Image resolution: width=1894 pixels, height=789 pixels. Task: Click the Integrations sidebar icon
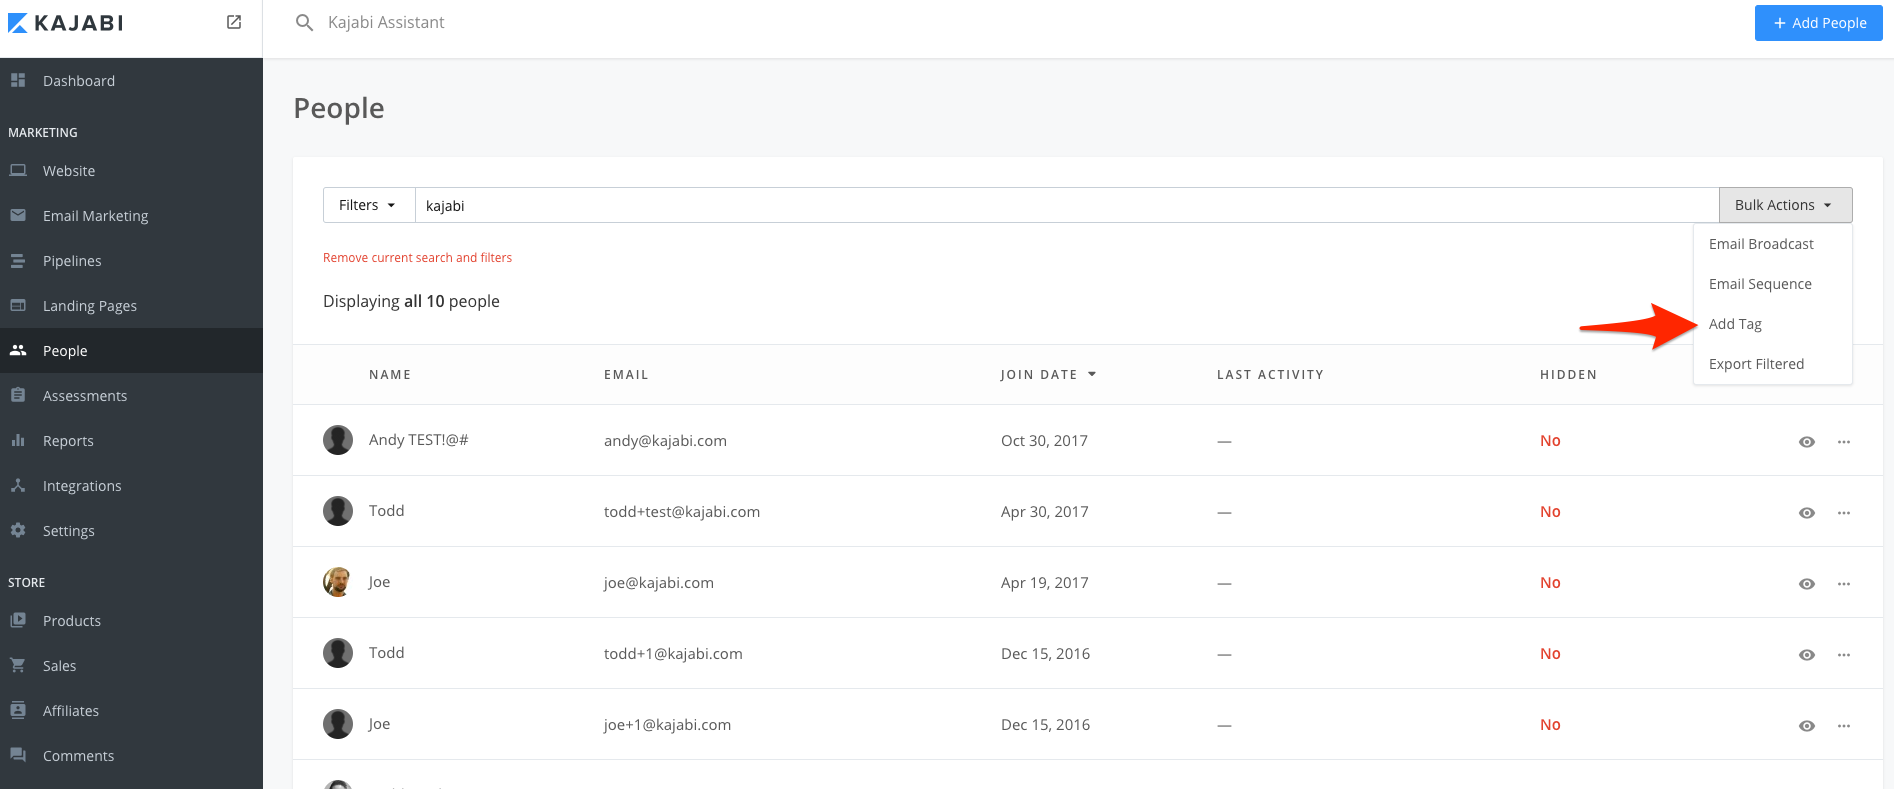click(18, 485)
